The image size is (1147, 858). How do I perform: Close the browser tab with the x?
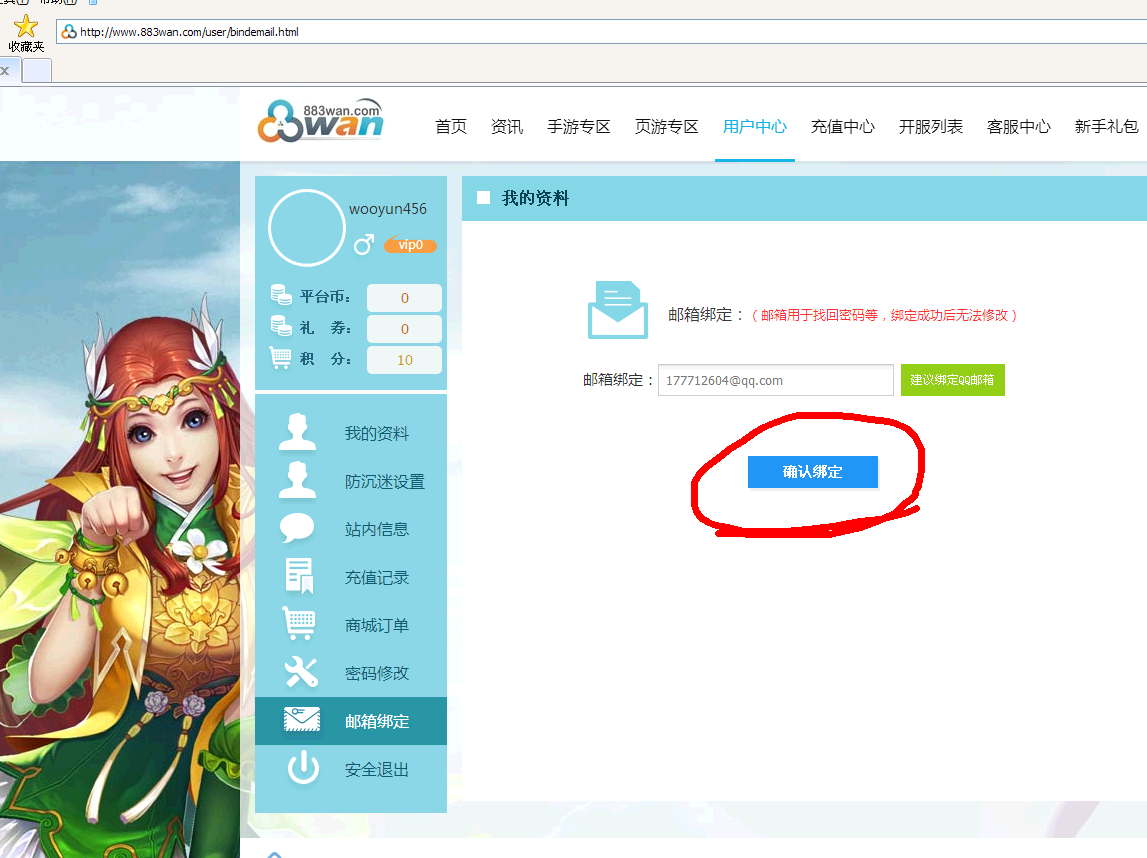coord(5,71)
